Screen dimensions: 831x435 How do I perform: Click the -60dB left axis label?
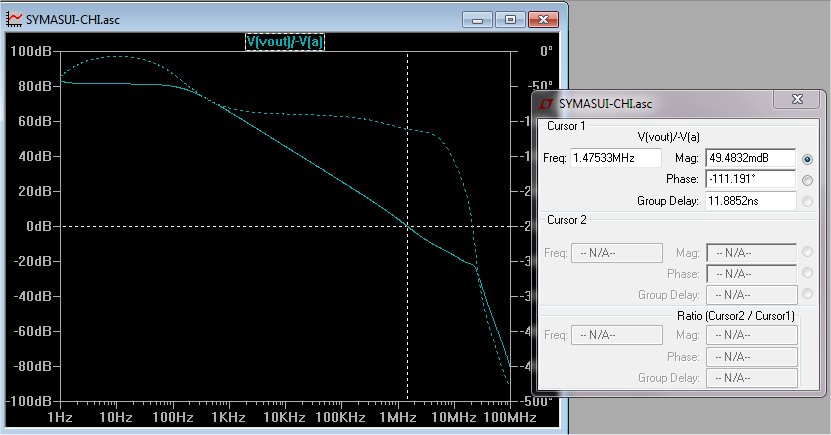pos(33,331)
